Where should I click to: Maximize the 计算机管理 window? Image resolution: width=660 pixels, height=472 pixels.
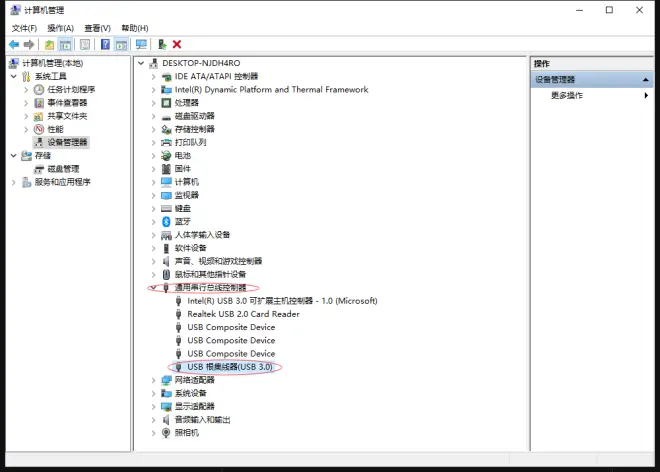point(609,10)
